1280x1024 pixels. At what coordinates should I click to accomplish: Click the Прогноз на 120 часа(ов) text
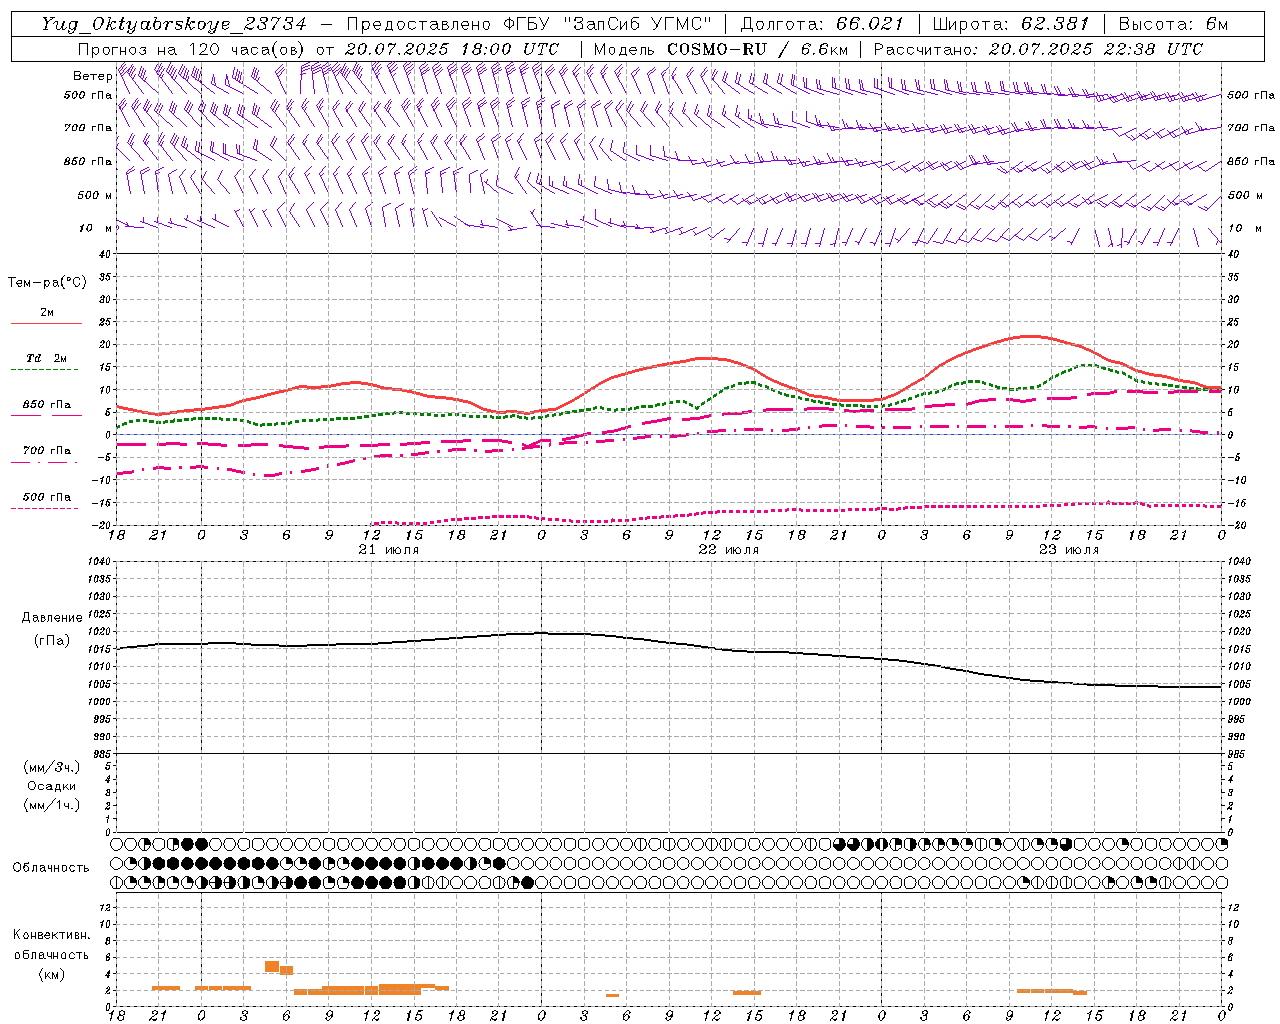(x=193, y=49)
